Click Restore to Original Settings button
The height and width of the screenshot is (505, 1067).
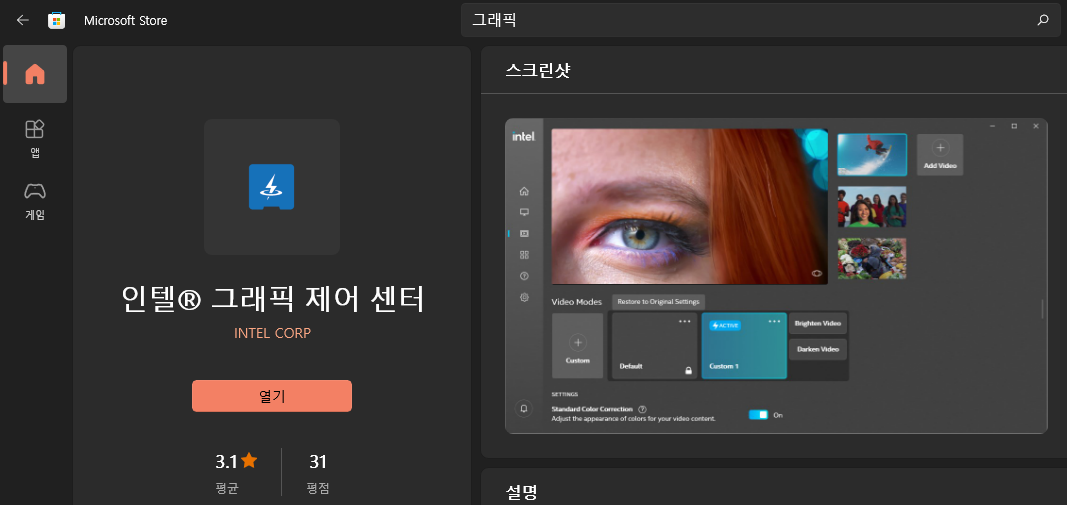(658, 302)
